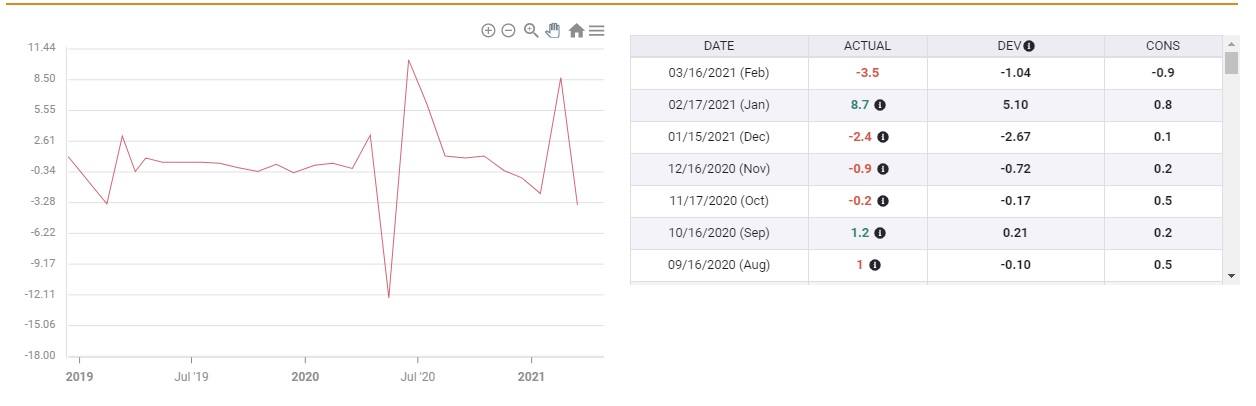Click info icon beside August actual value
Viewport: 1256px width, 406px height.
click(x=875, y=265)
